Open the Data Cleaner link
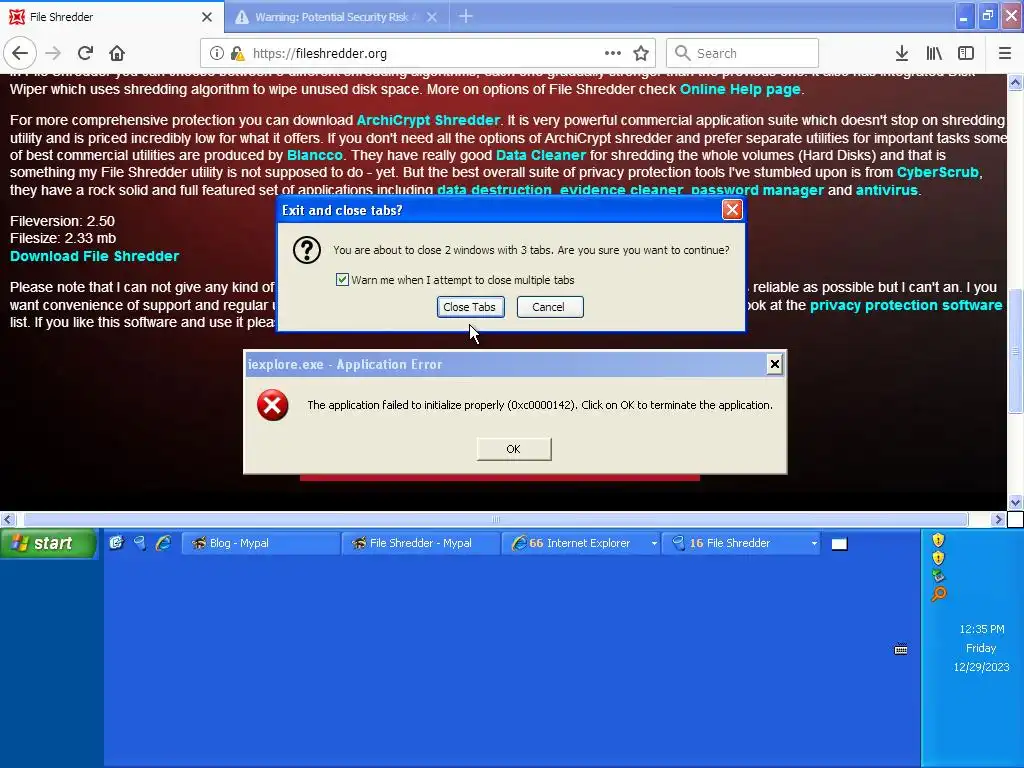Viewport: 1024px width, 768px height. coord(541,155)
